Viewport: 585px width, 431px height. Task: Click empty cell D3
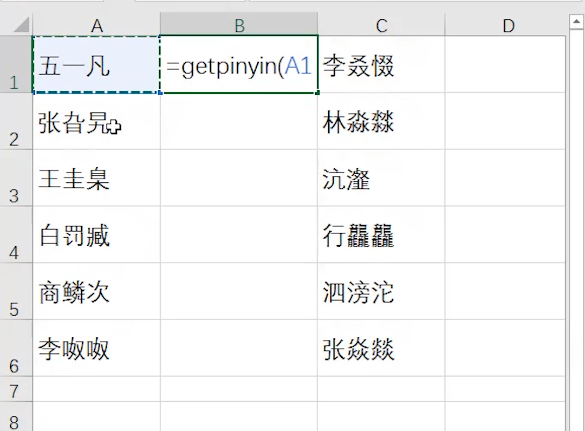(x=505, y=178)
